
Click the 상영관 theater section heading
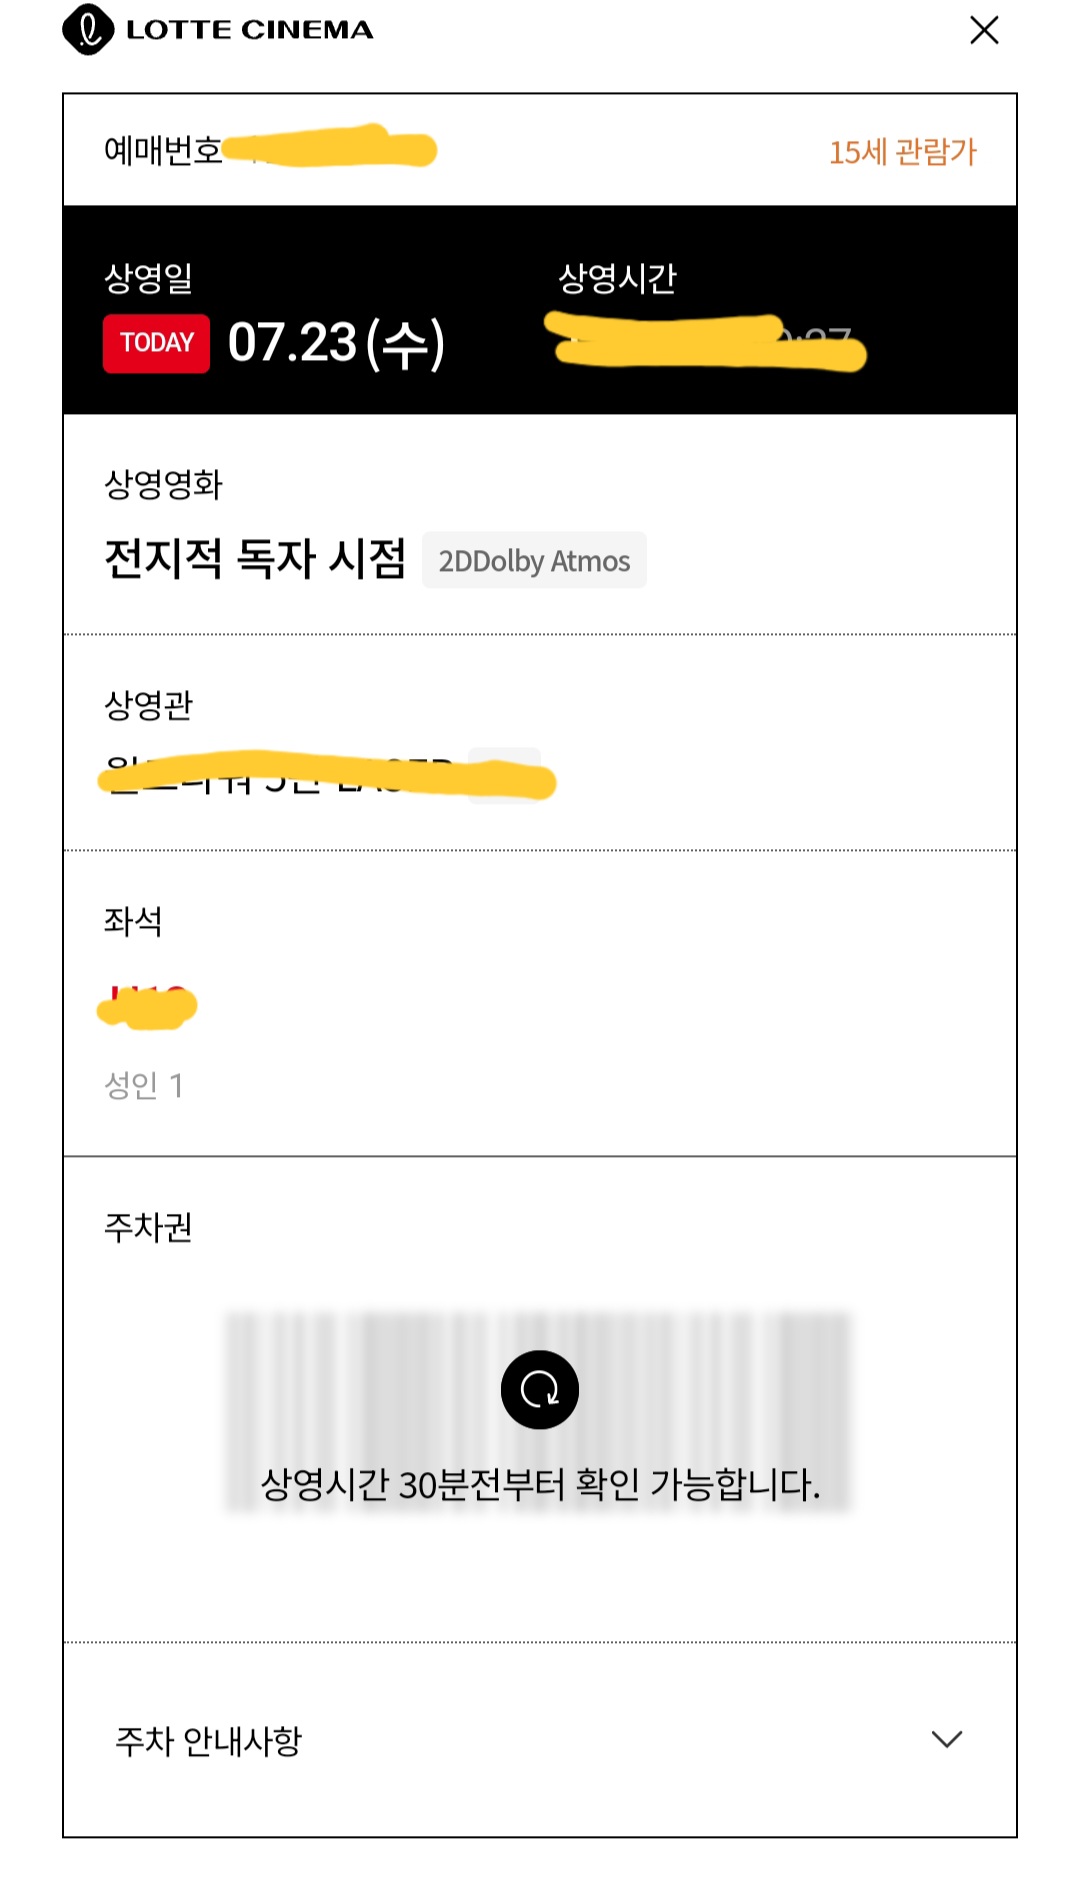point(148,705)
